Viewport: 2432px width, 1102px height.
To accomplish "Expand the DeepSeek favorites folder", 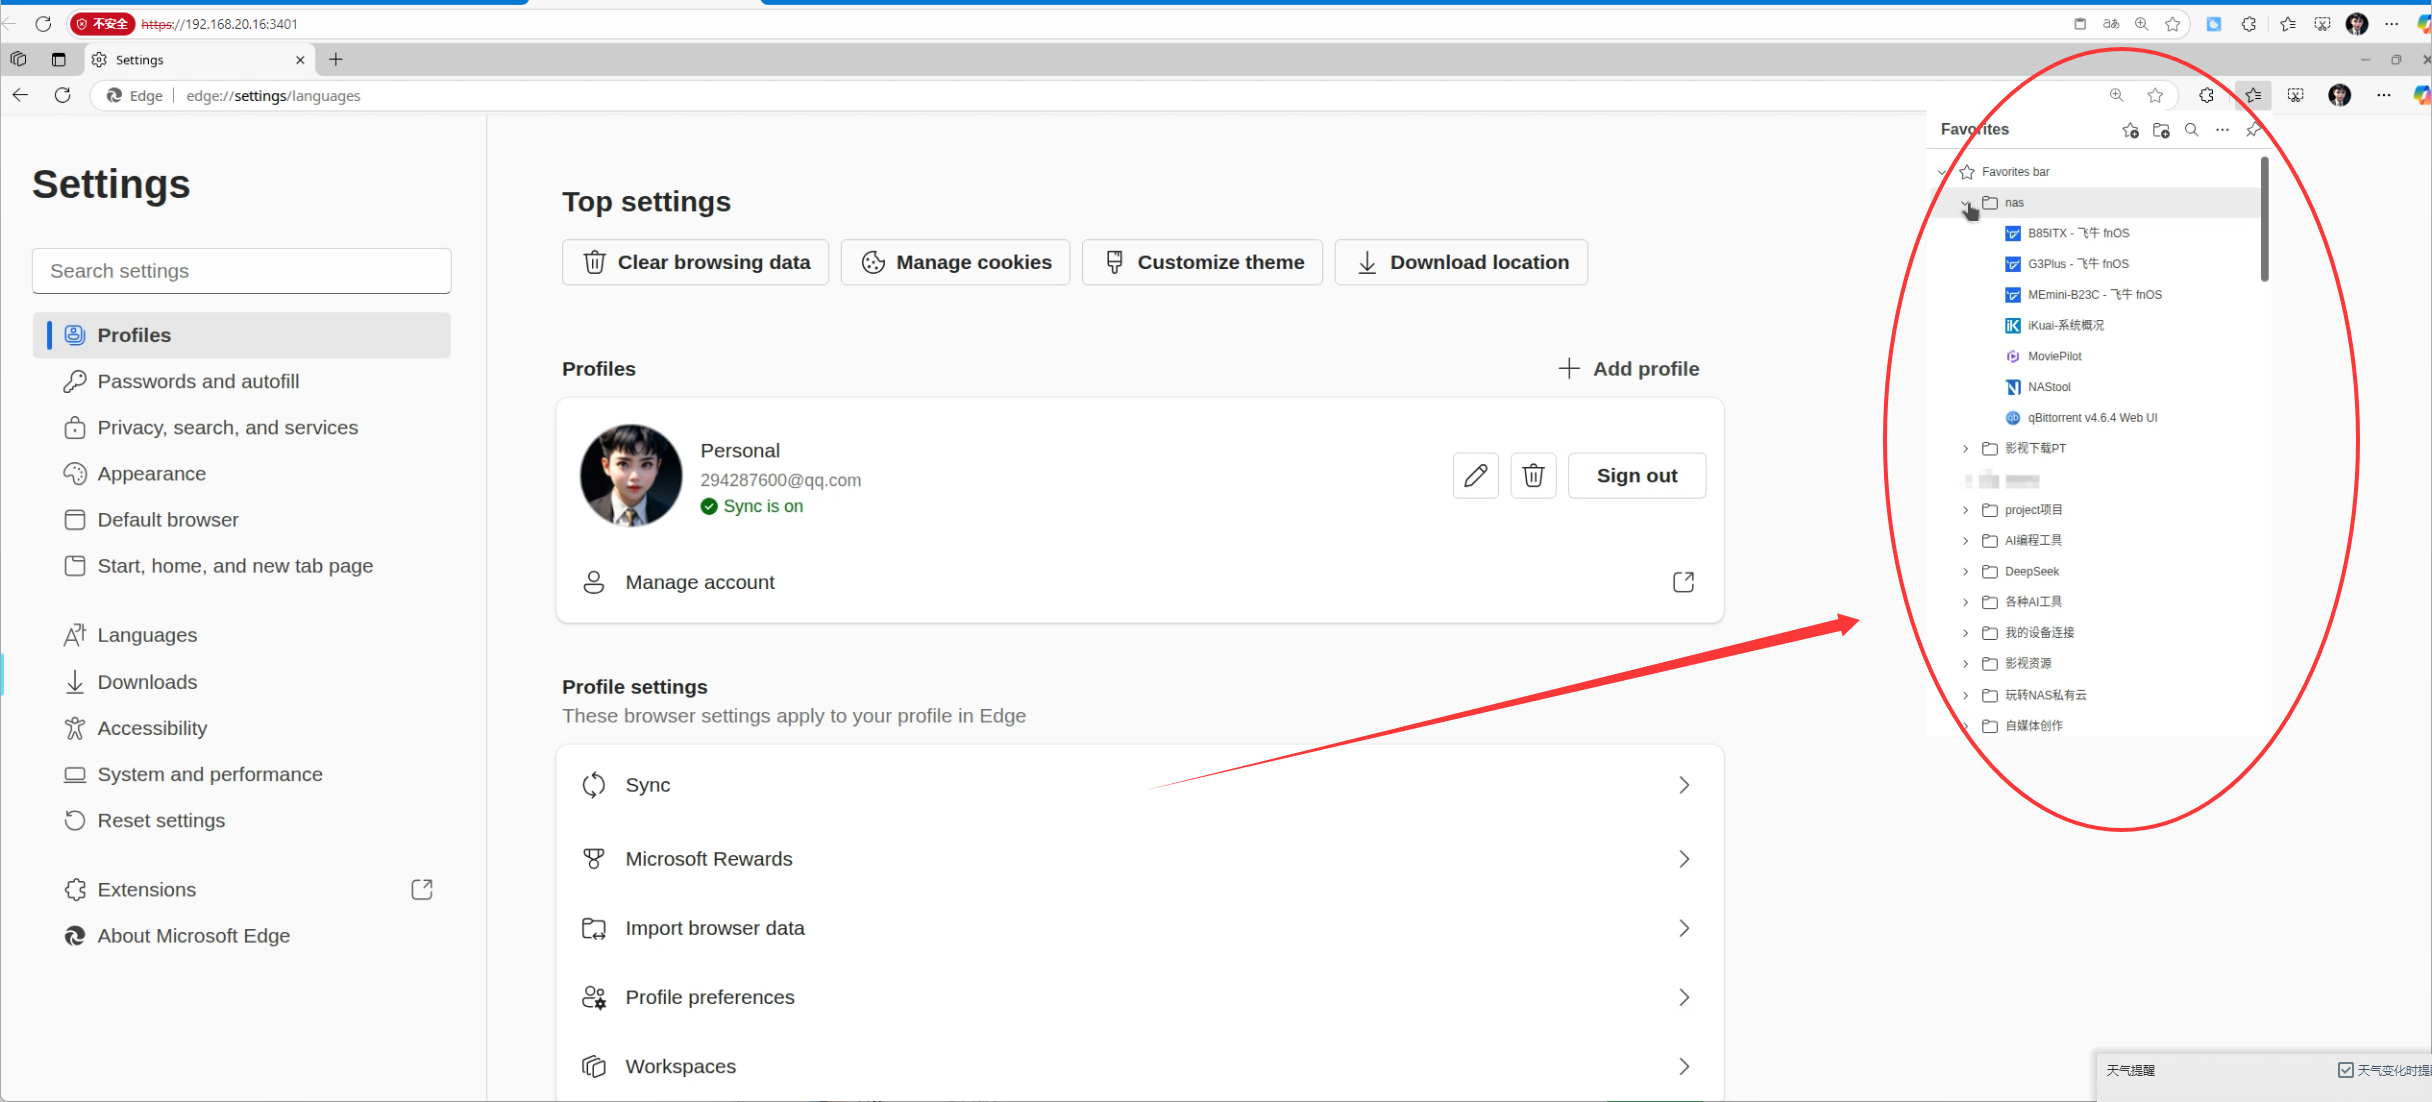I will [x=1965, y=572].
